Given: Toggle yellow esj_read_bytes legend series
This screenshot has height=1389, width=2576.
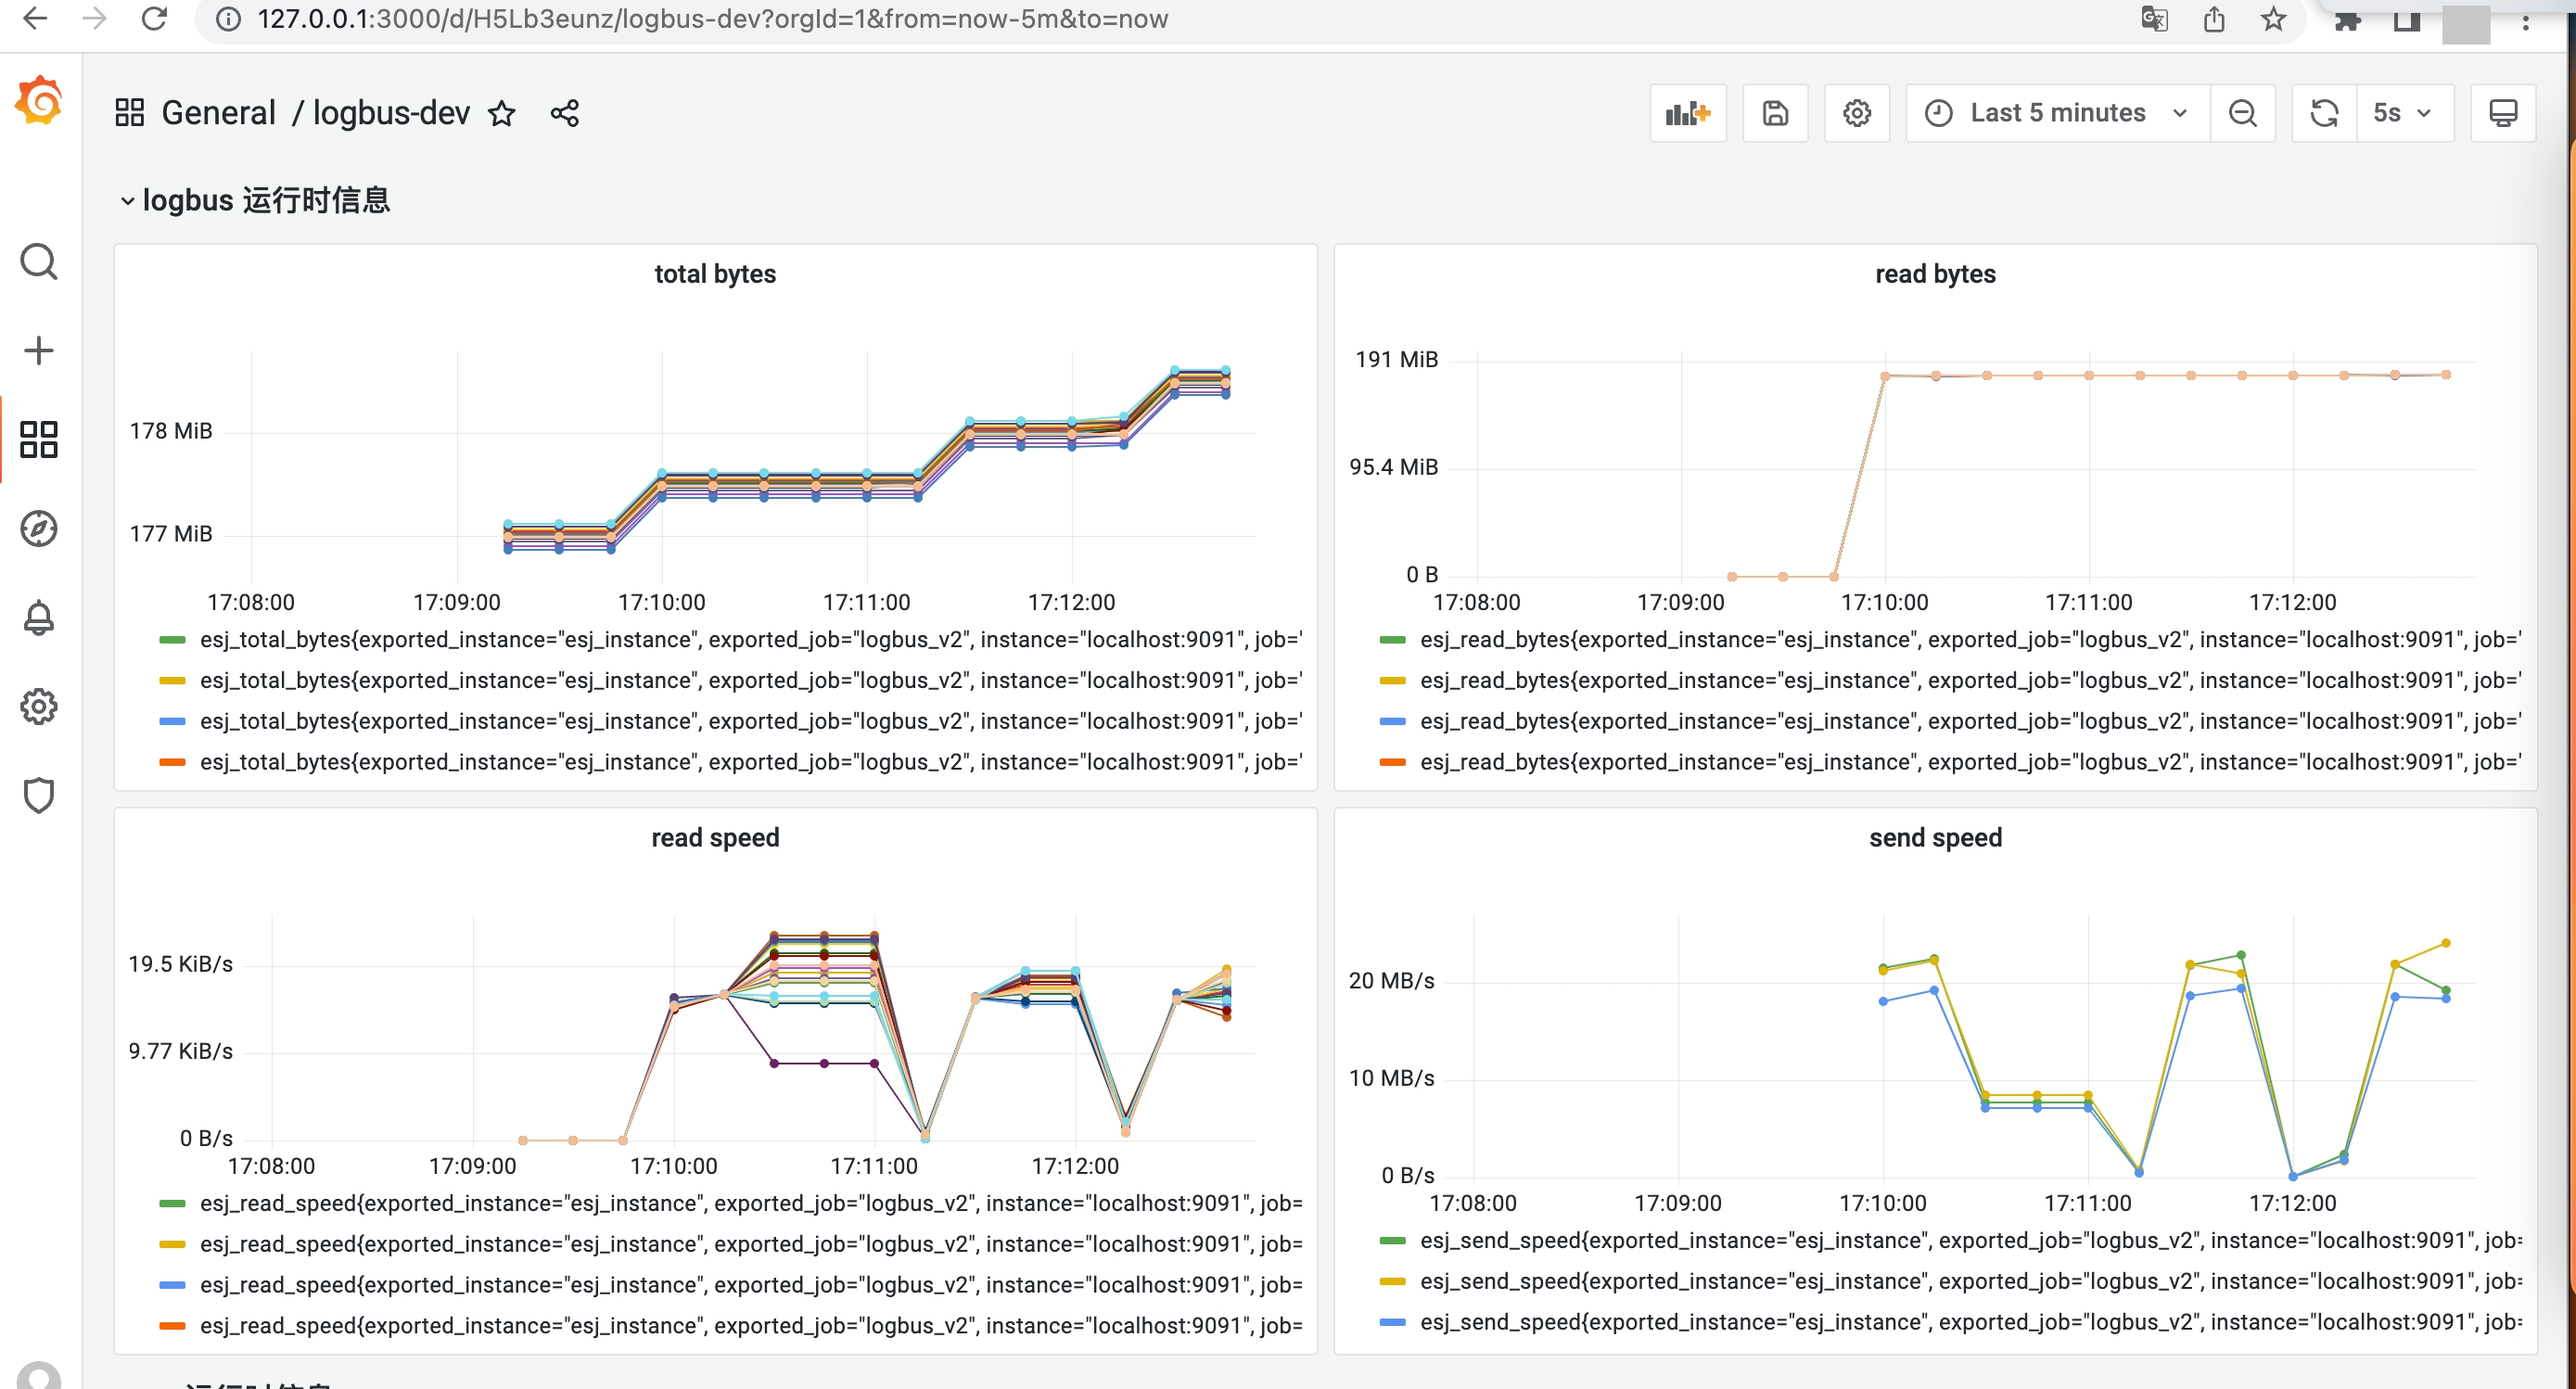Looking at the screenshot, I should pos(1970,681).
